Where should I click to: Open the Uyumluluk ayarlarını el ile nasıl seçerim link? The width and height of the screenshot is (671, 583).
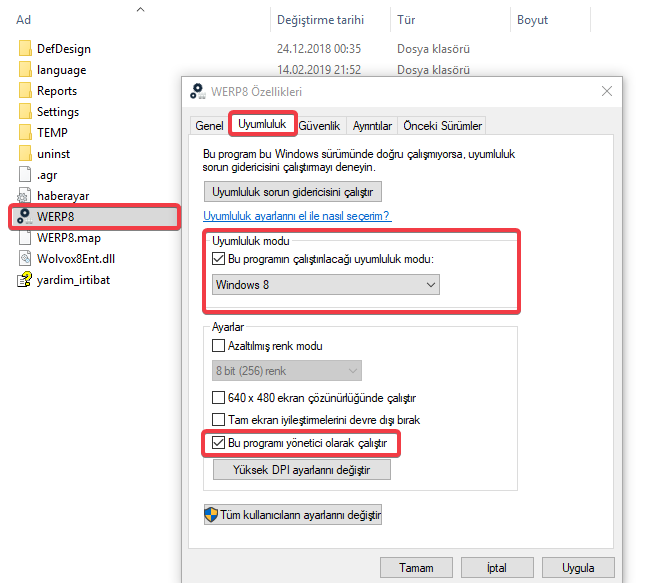(297, 216)
